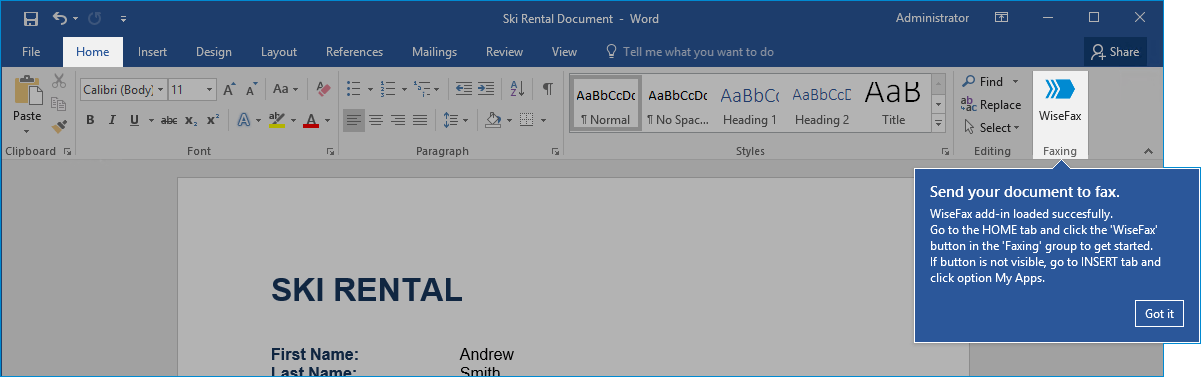Open Customize Quick Access Toolbar arrow
This screenshot has height=377, width=1201.
(x=122, y=19)
